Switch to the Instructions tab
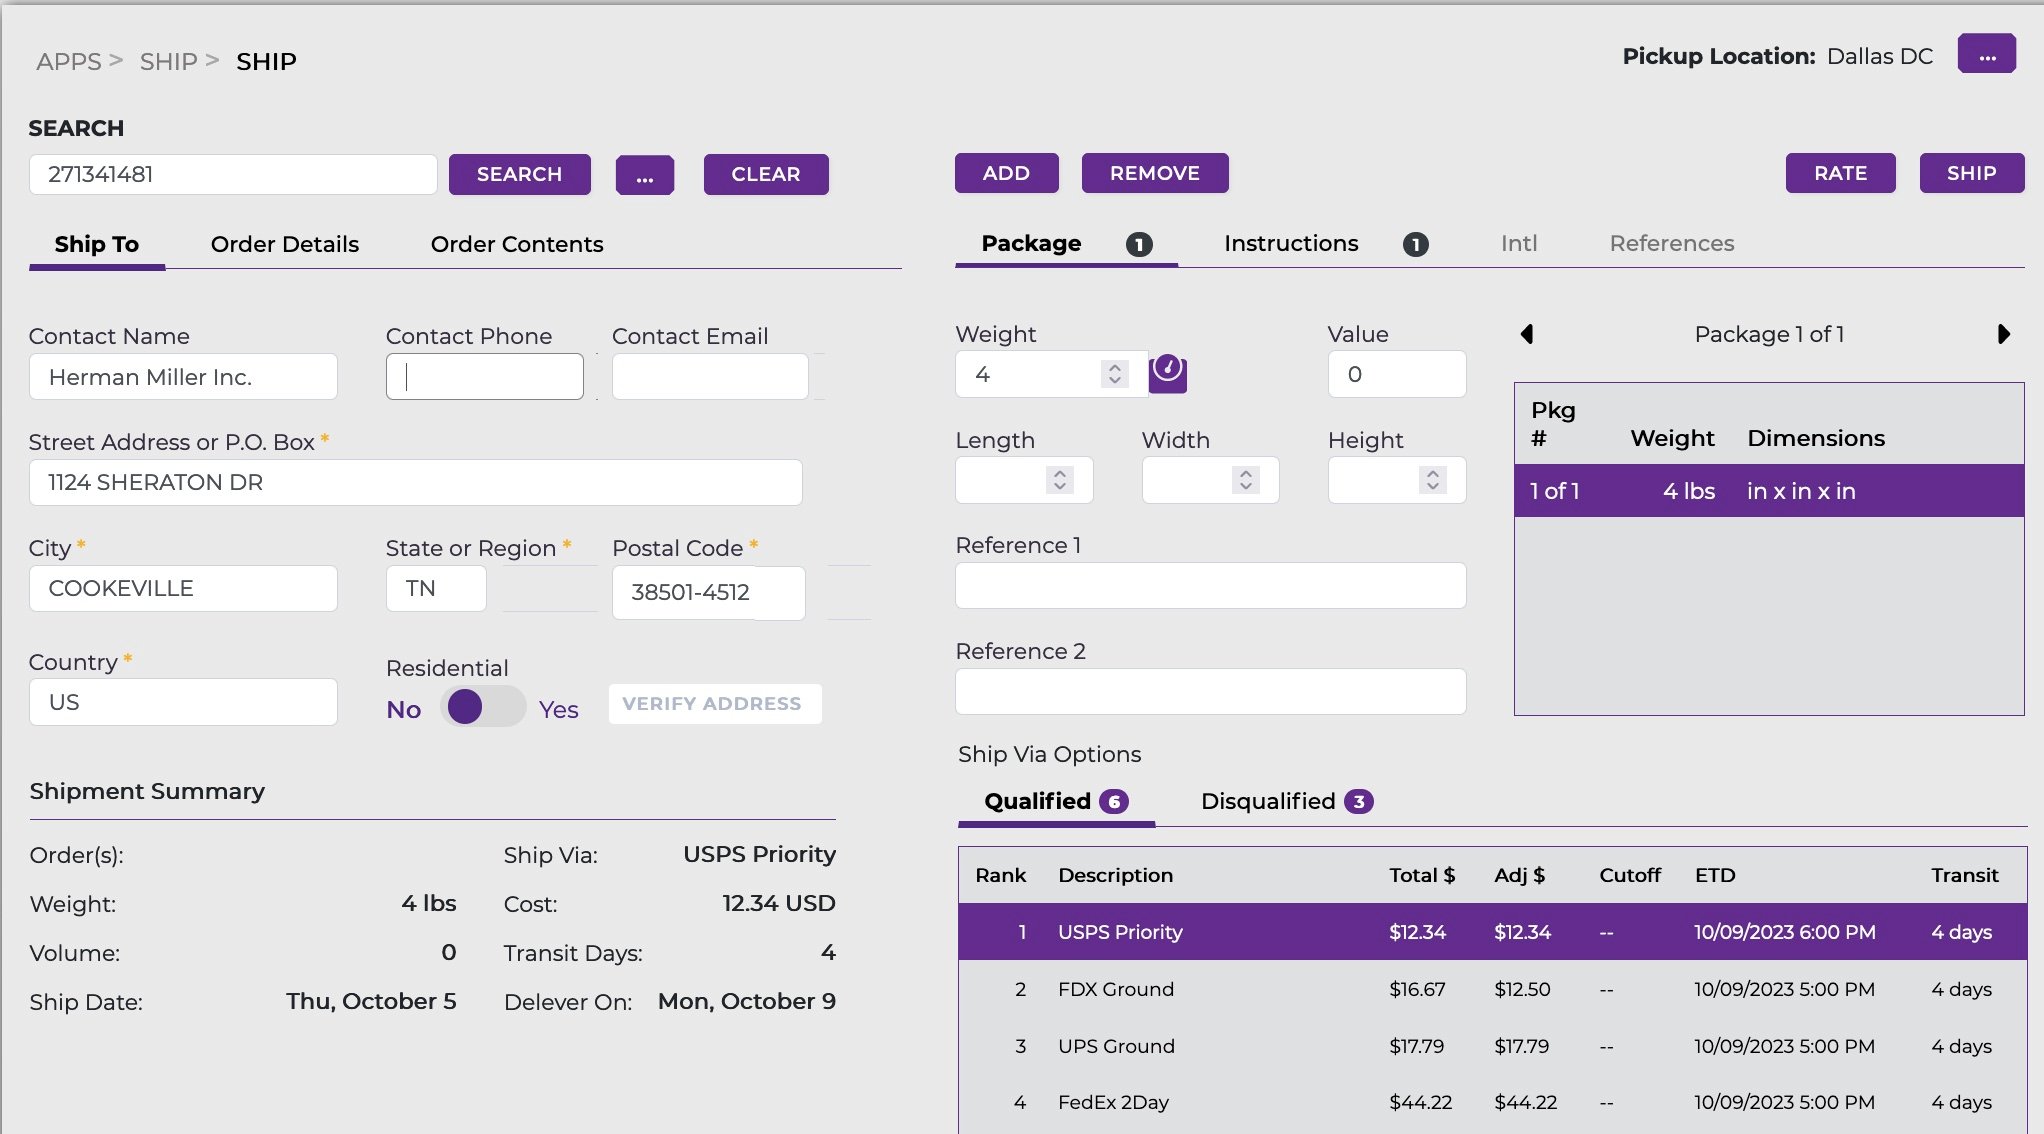This screenshot has width=2044, height=1134. (1291, 243)
